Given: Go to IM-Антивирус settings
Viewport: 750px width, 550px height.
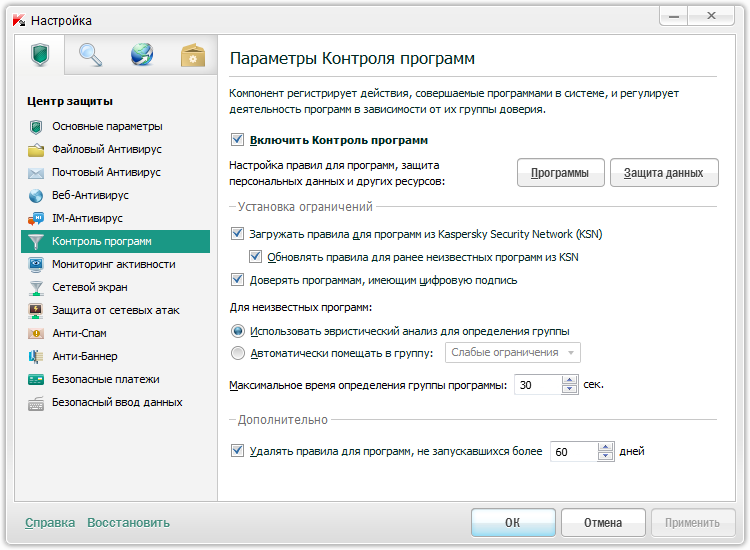Looking at the screenshot, I should pos(87,219).
